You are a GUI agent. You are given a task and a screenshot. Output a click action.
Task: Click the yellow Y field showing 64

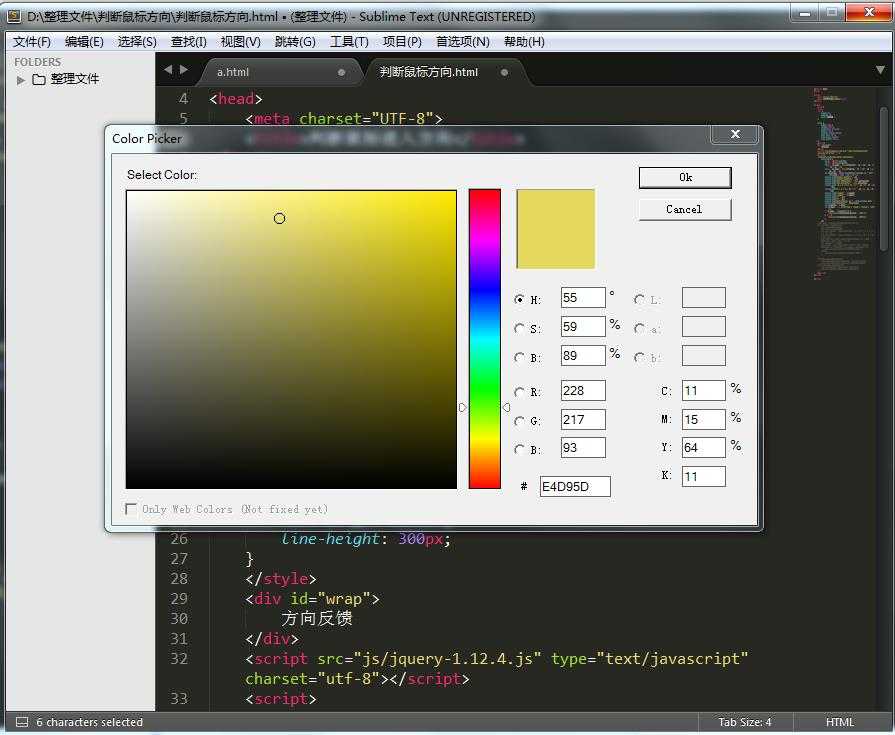704,448
